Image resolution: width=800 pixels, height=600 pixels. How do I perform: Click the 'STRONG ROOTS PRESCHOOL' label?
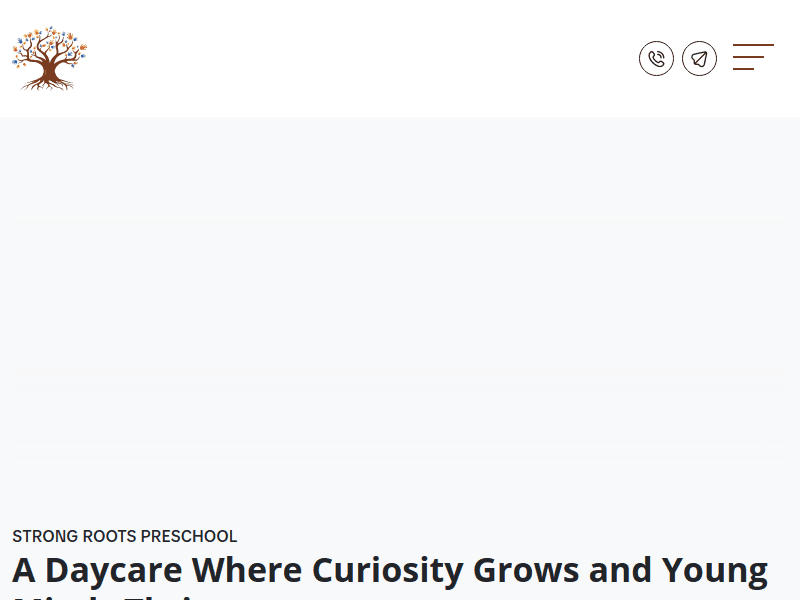125,537
